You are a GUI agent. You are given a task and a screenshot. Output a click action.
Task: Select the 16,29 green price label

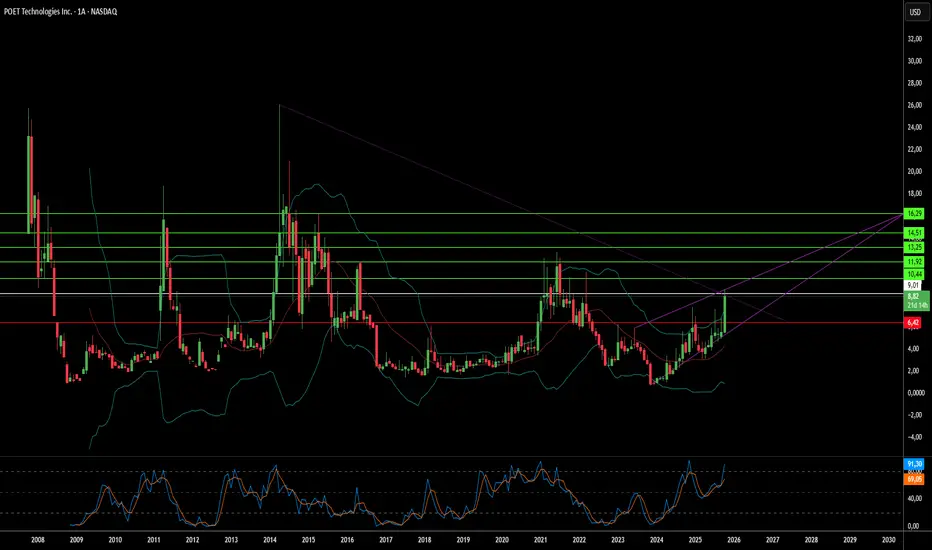[914, 213]
